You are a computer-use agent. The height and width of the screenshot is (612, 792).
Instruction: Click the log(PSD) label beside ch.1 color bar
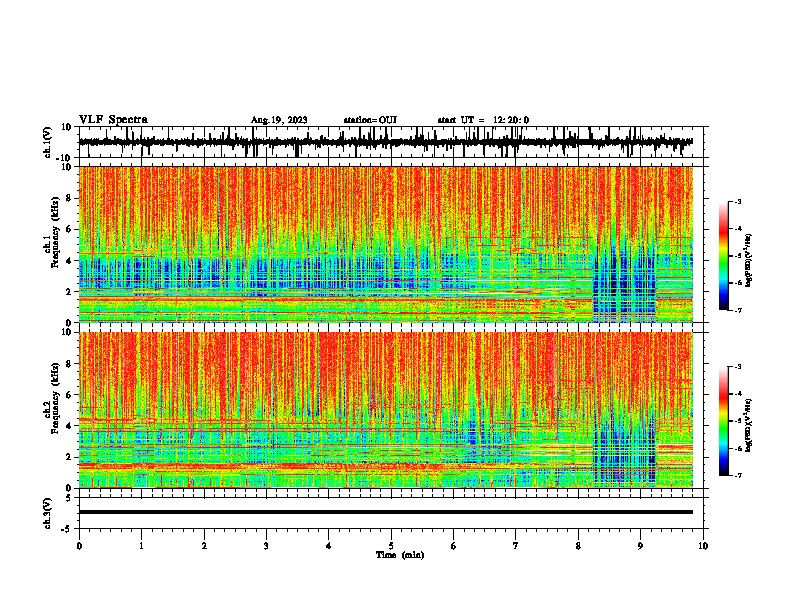click(x=749, y=261)
